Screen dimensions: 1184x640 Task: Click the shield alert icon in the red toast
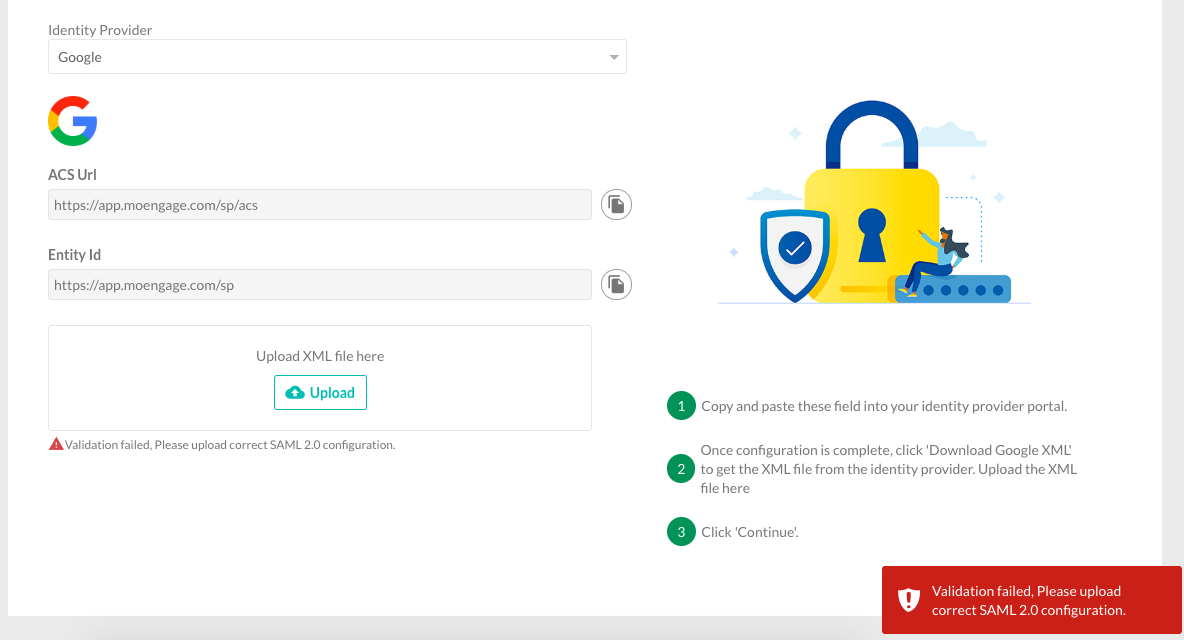[908, 599]
